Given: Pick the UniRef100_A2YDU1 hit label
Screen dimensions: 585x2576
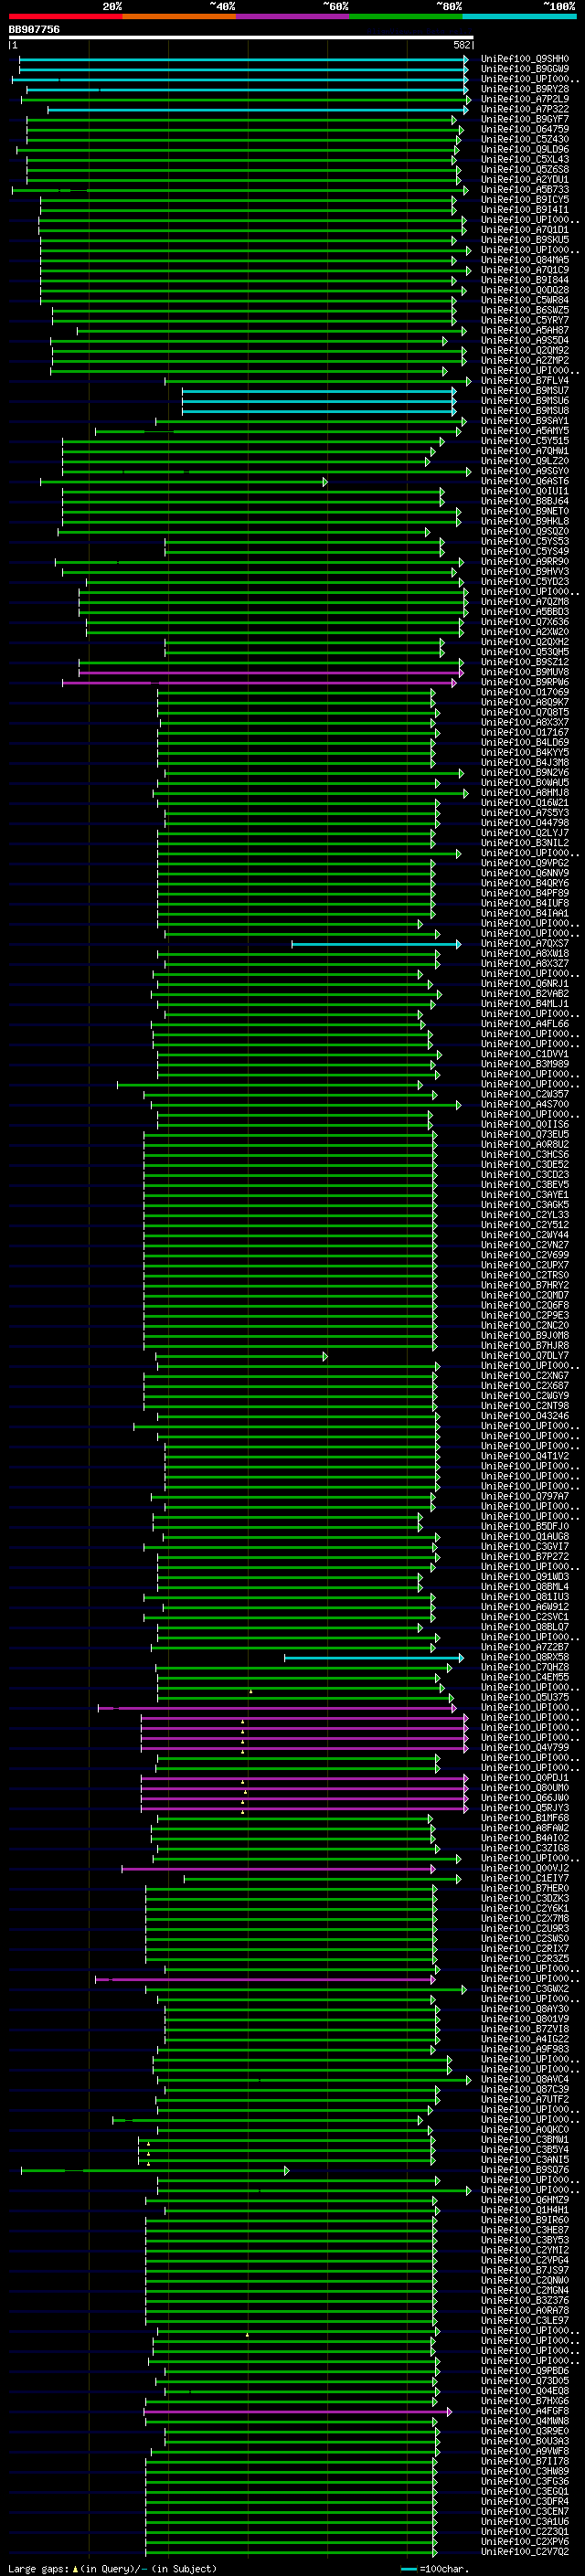Looking at the screenshot, I should (524, 179).
